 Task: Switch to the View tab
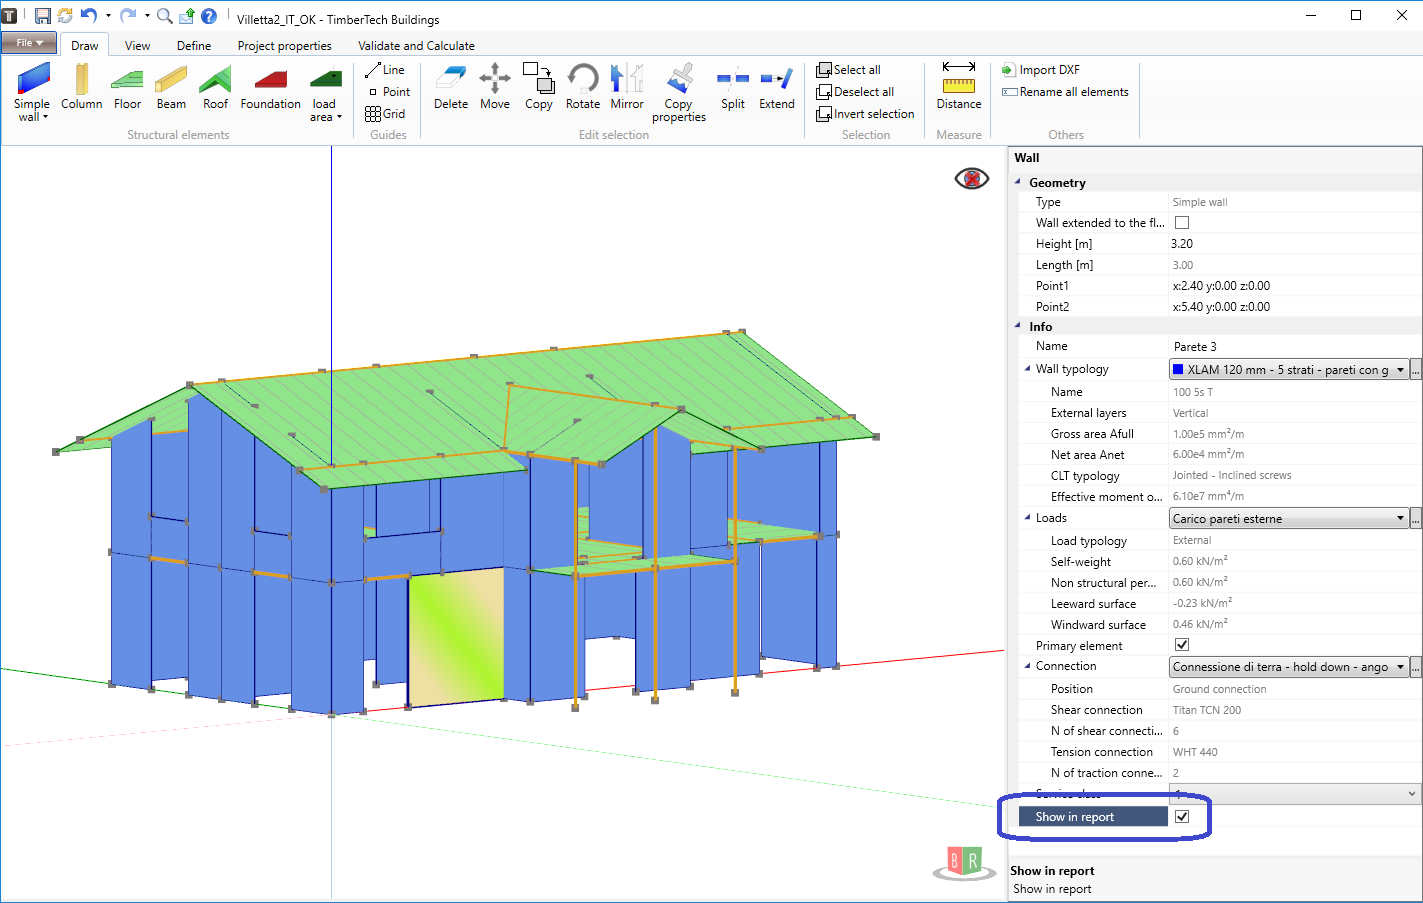coord(138,45)
